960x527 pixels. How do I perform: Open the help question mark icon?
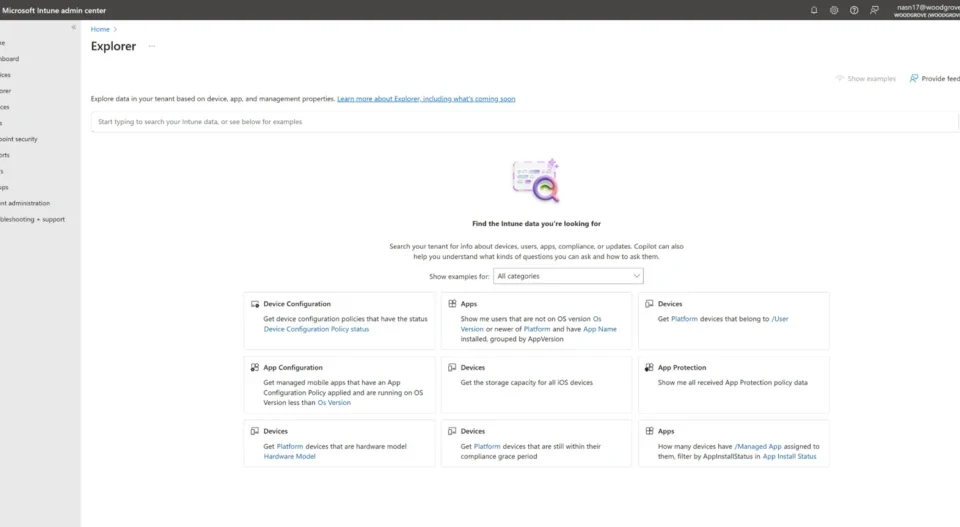854,10
